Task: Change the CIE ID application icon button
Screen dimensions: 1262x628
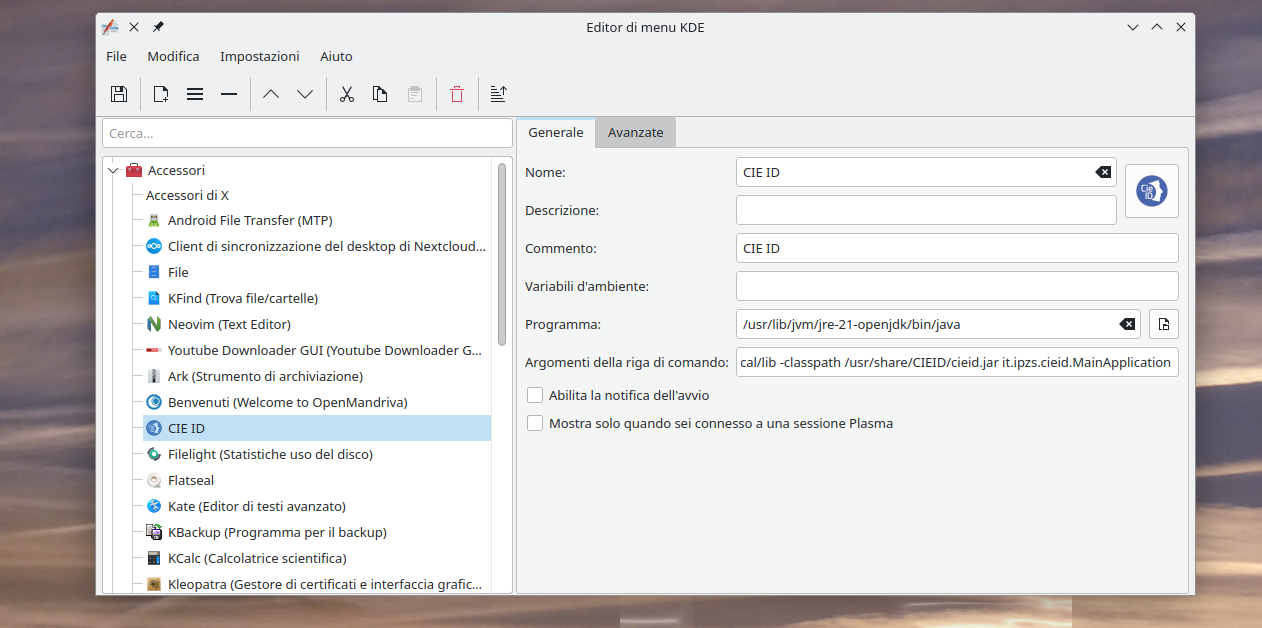Action: 1152,191
